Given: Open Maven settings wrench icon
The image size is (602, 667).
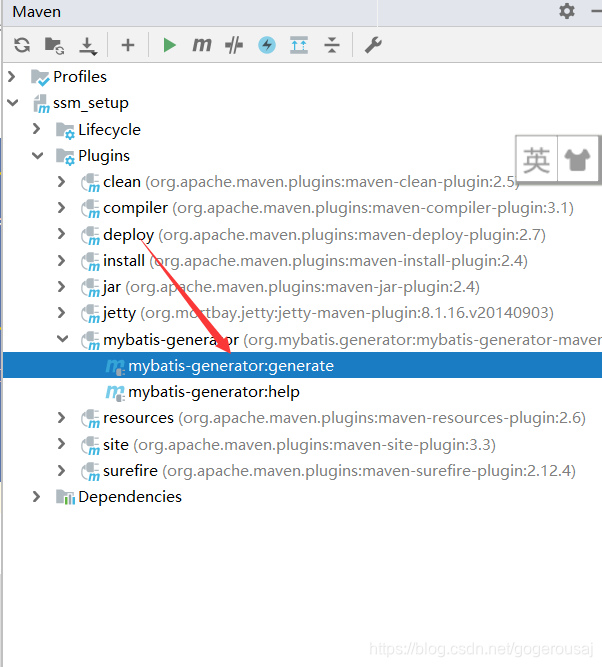Looking at the screenshot, I should coord(374,45).
